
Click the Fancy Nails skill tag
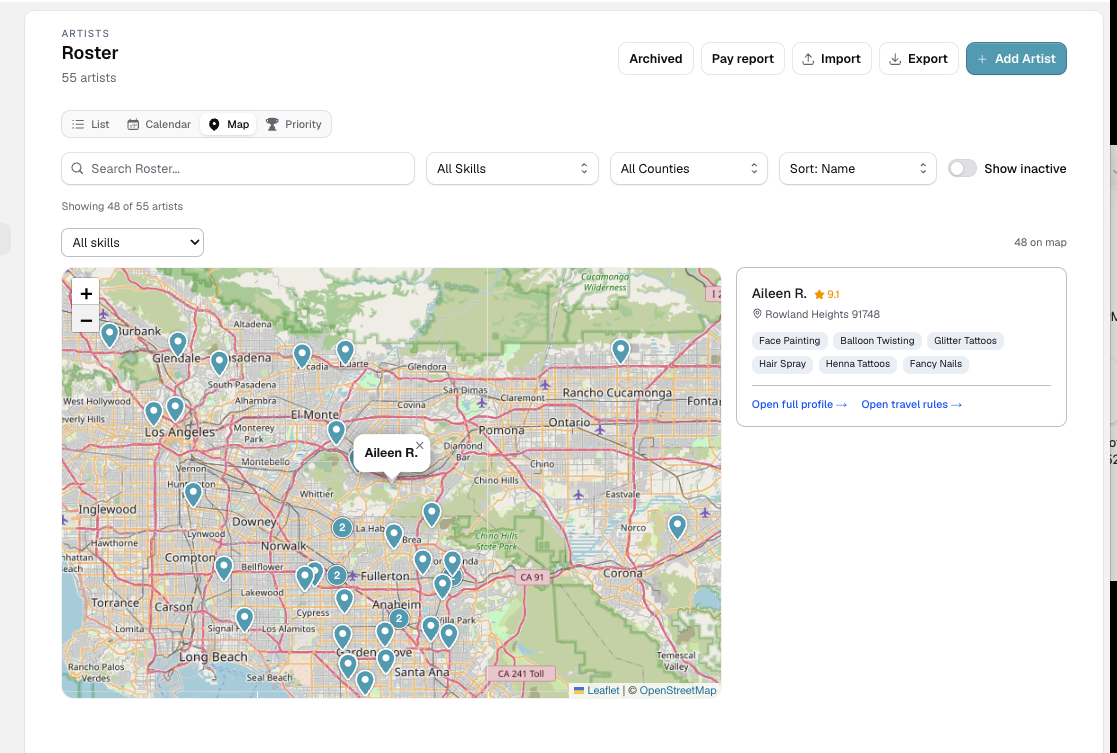935,363
